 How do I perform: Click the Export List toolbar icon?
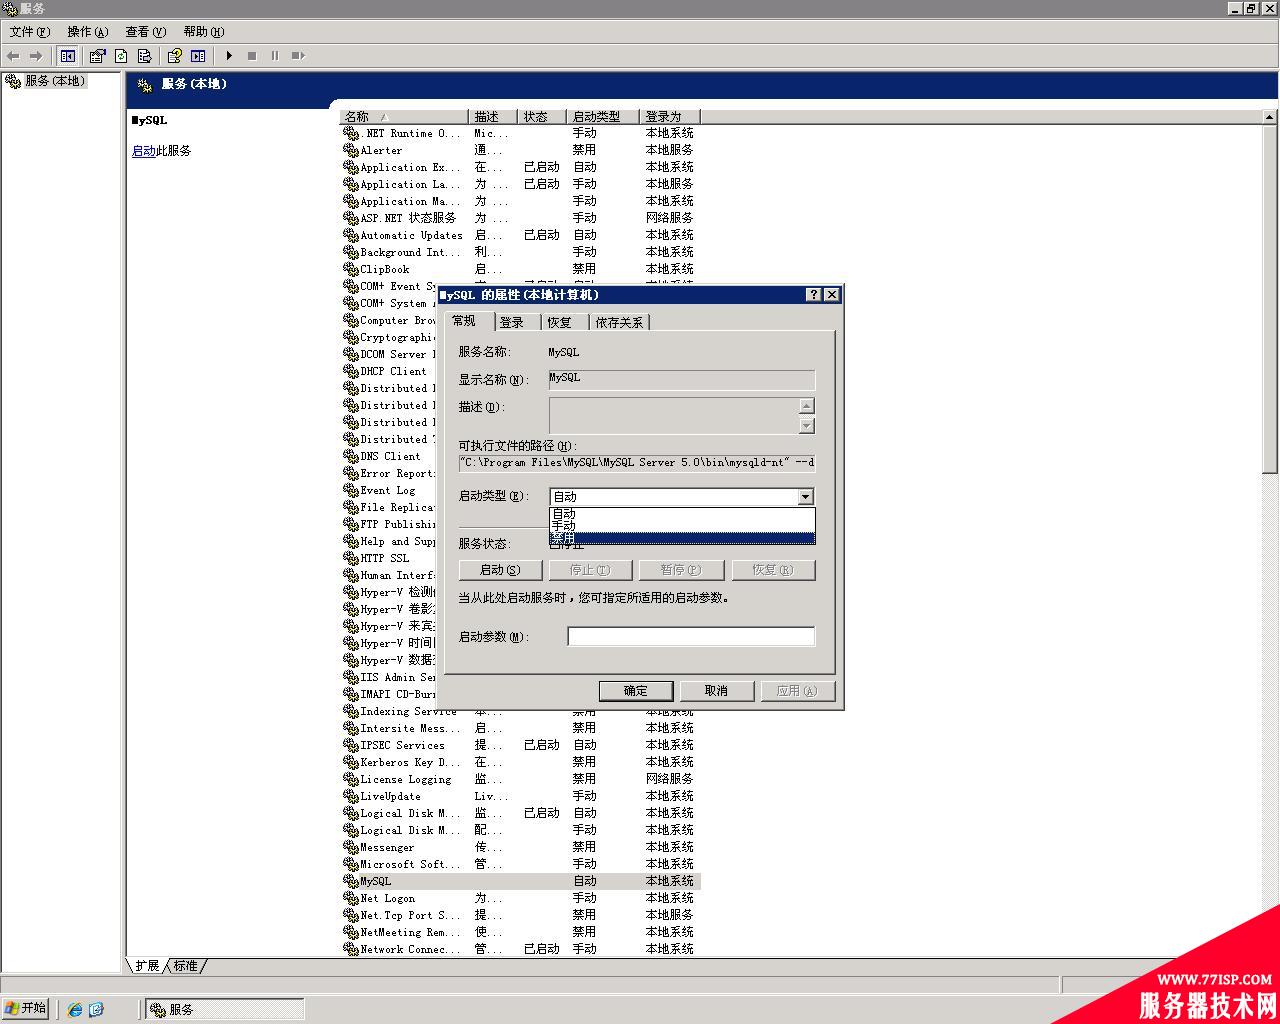(x=144, y=56)
